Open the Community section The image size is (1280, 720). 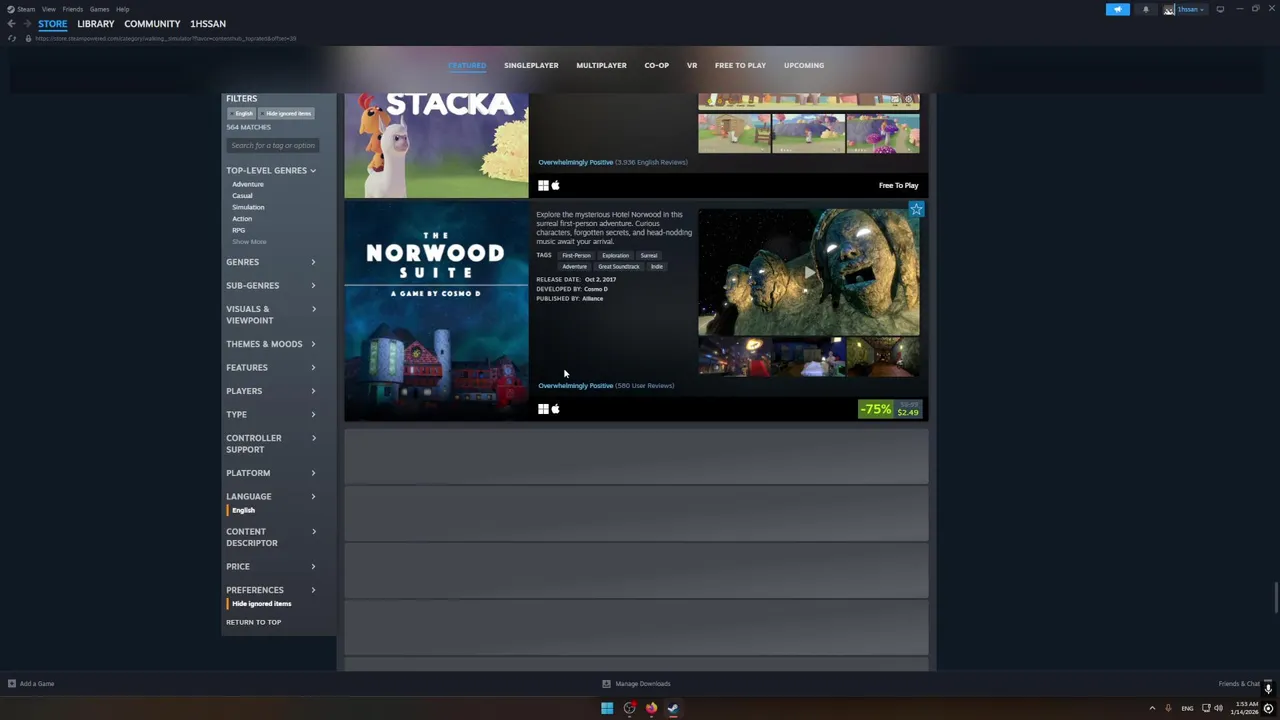click(x=152, y=24)
